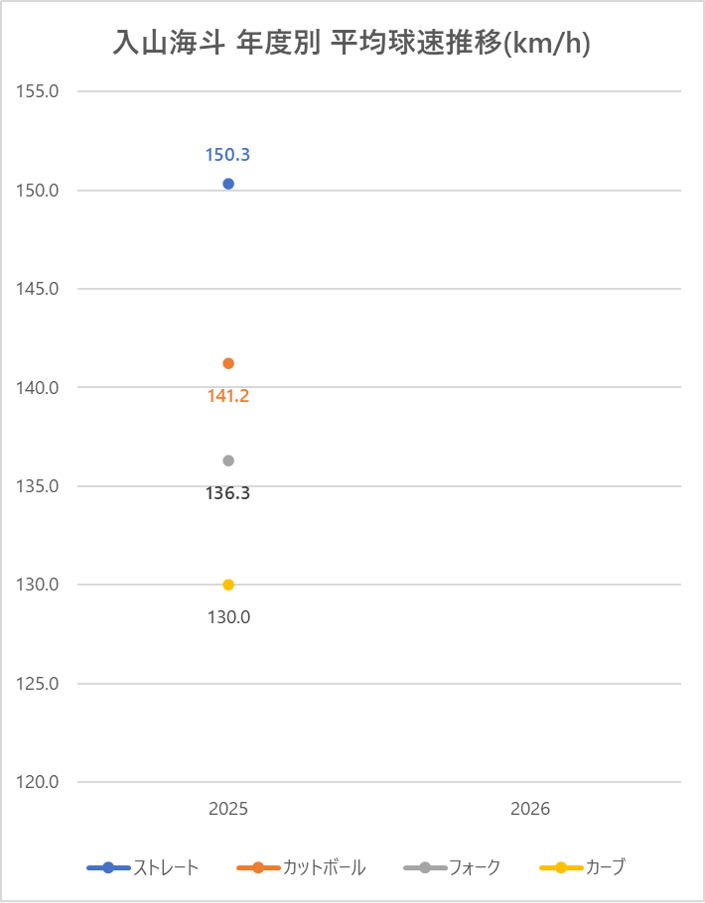Select the chart title 入山海斗 年度別 平均球速推移
Screen dimensions: 705x903
[x=351, y=43]
